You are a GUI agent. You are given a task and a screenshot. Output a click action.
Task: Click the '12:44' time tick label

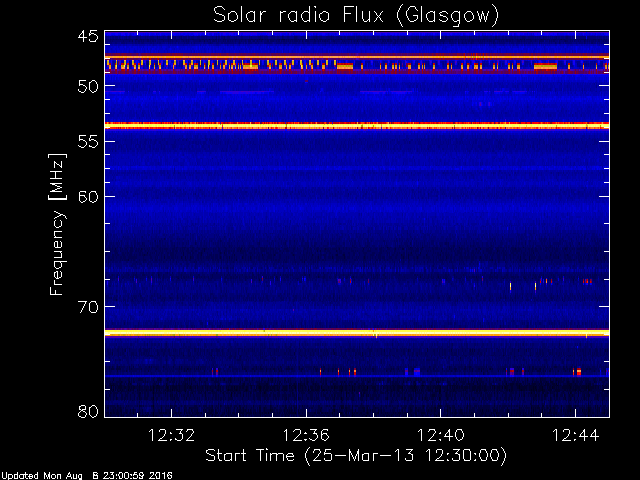pyautogui.click(x=575, y=435)
